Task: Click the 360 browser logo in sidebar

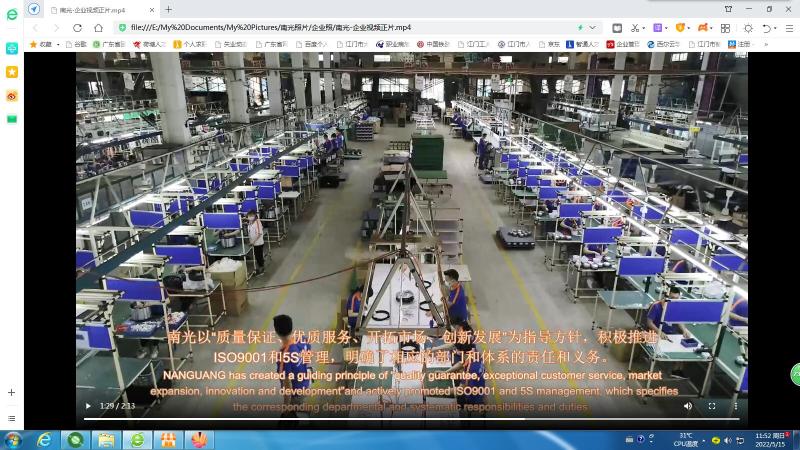Action: click(x=12, y=15)
